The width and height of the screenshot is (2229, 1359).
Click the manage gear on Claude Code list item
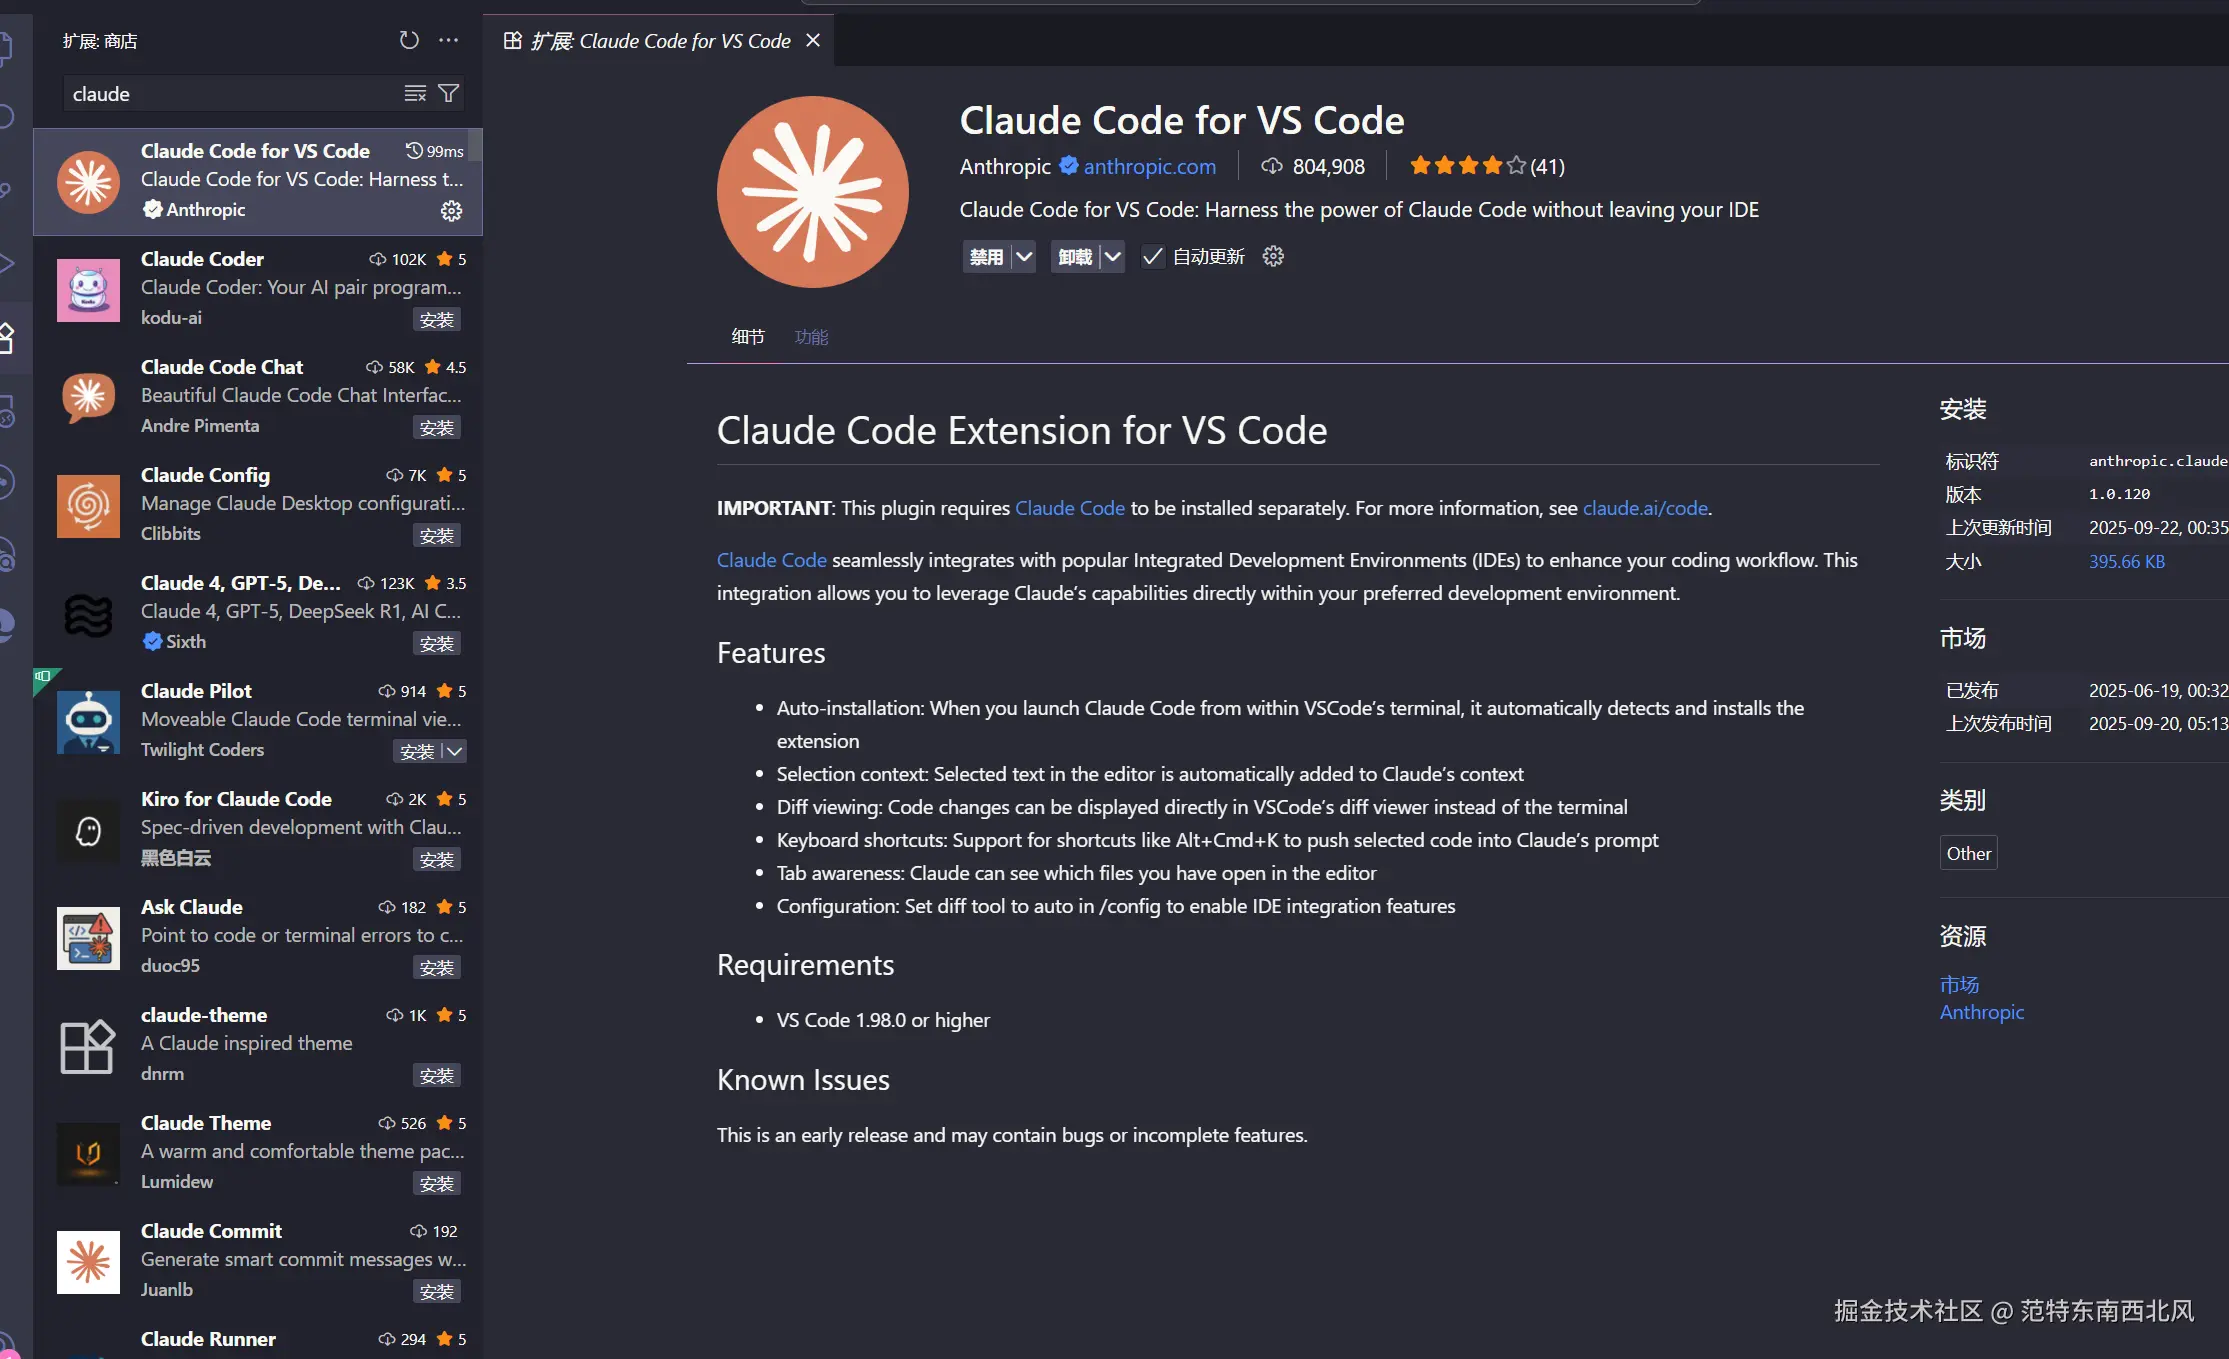click(451, 210)
